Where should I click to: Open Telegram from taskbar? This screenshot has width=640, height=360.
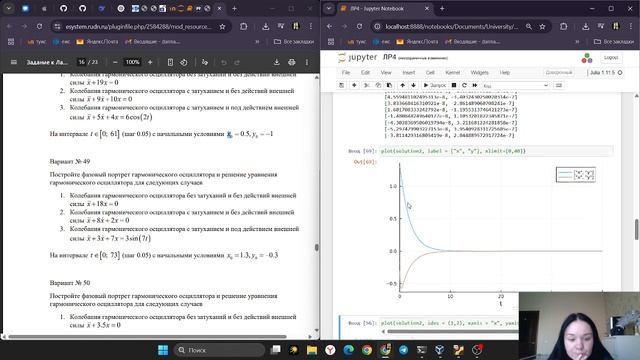tap(403, 350)
